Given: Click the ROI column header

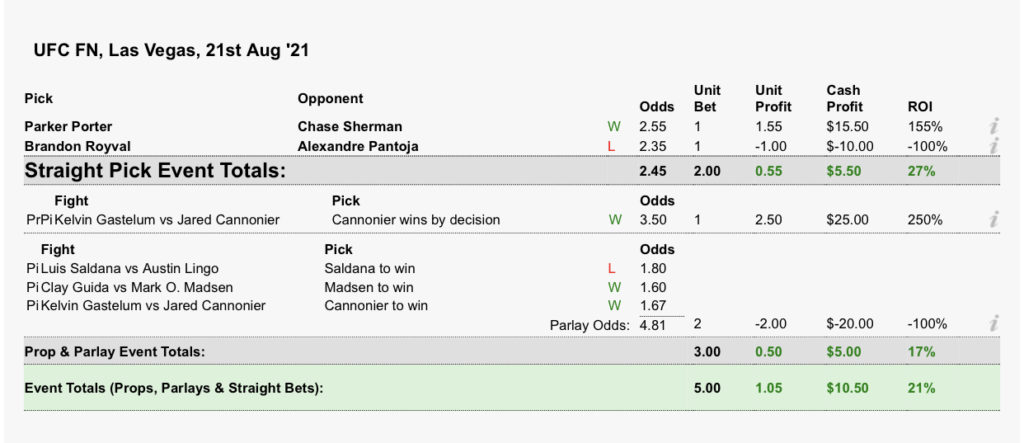Looking at the screenshot, I should (x=919, y=106).
